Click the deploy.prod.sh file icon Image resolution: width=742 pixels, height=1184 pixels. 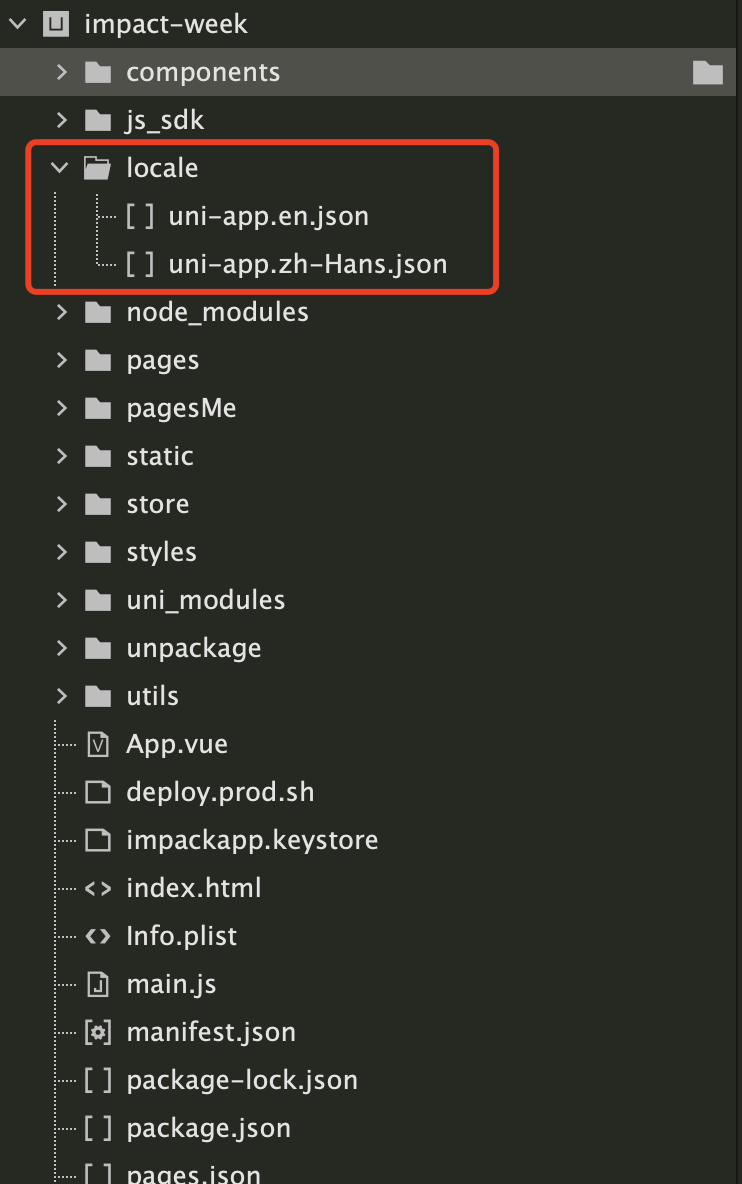[98, 792]
